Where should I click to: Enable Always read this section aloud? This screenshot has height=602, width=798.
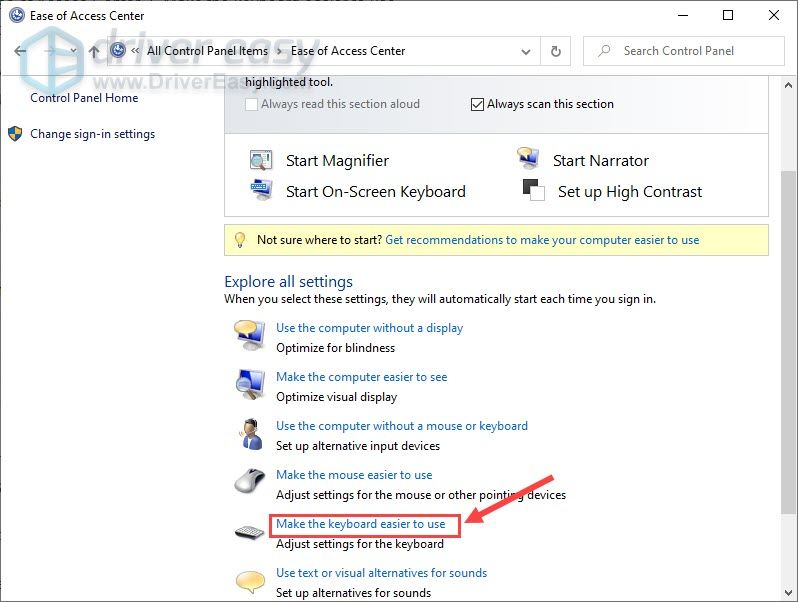[252, 104]
